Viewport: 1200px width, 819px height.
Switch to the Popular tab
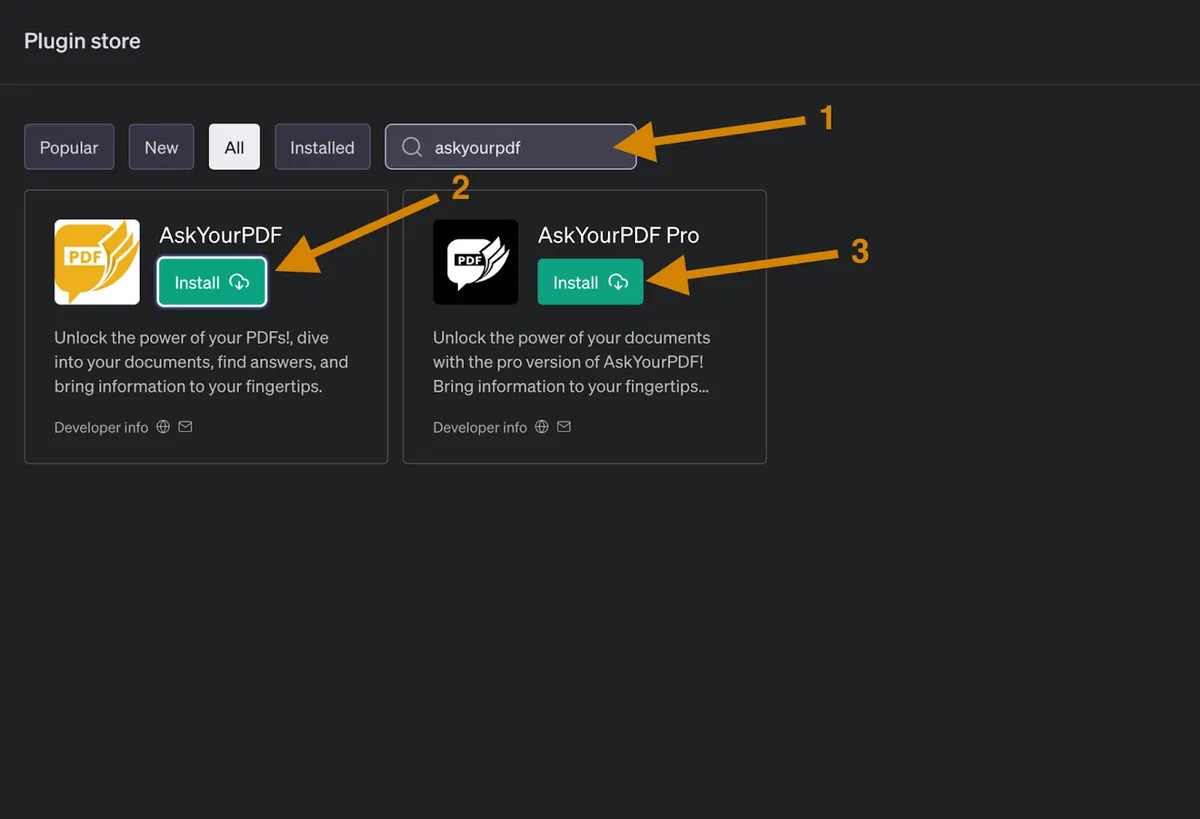point(69,147)
